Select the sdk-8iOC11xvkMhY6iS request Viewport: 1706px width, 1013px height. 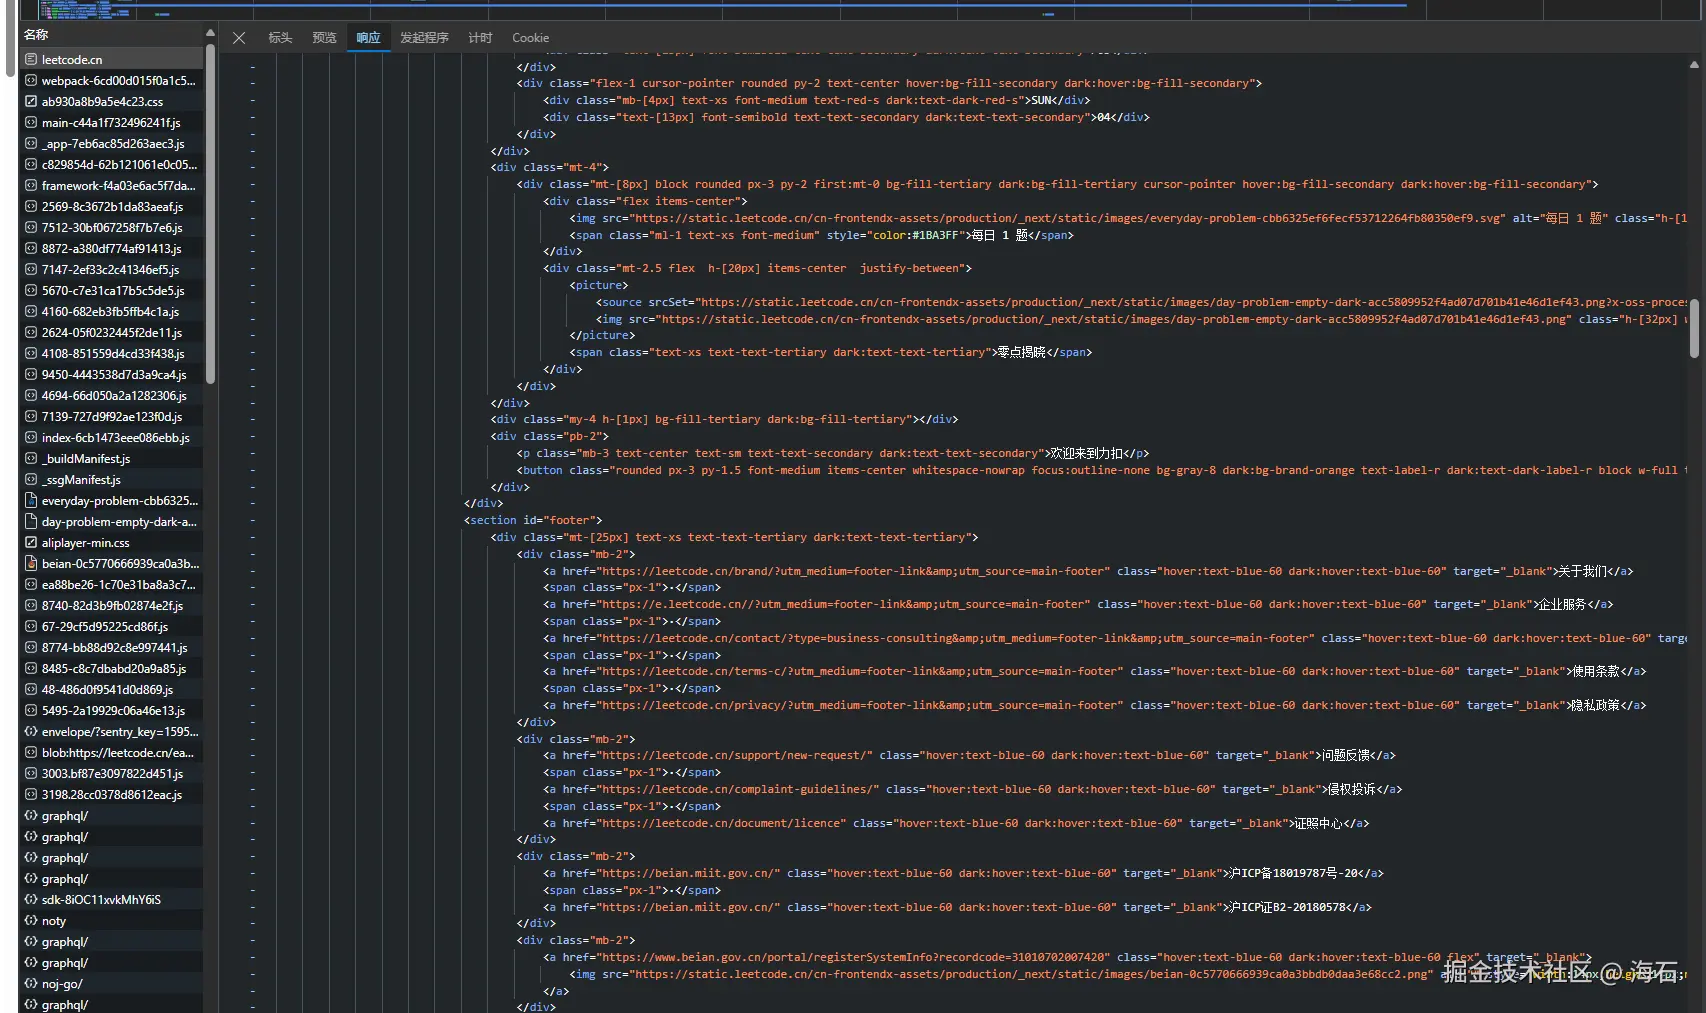[112, 900]
